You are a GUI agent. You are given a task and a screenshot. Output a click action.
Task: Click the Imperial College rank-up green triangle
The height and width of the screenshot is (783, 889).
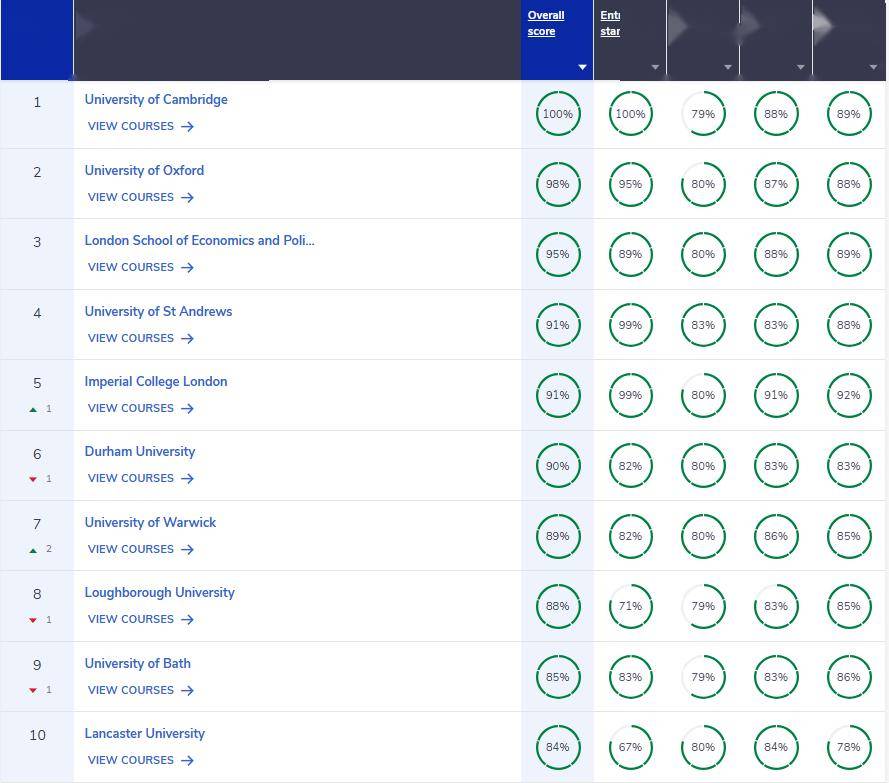33,409
